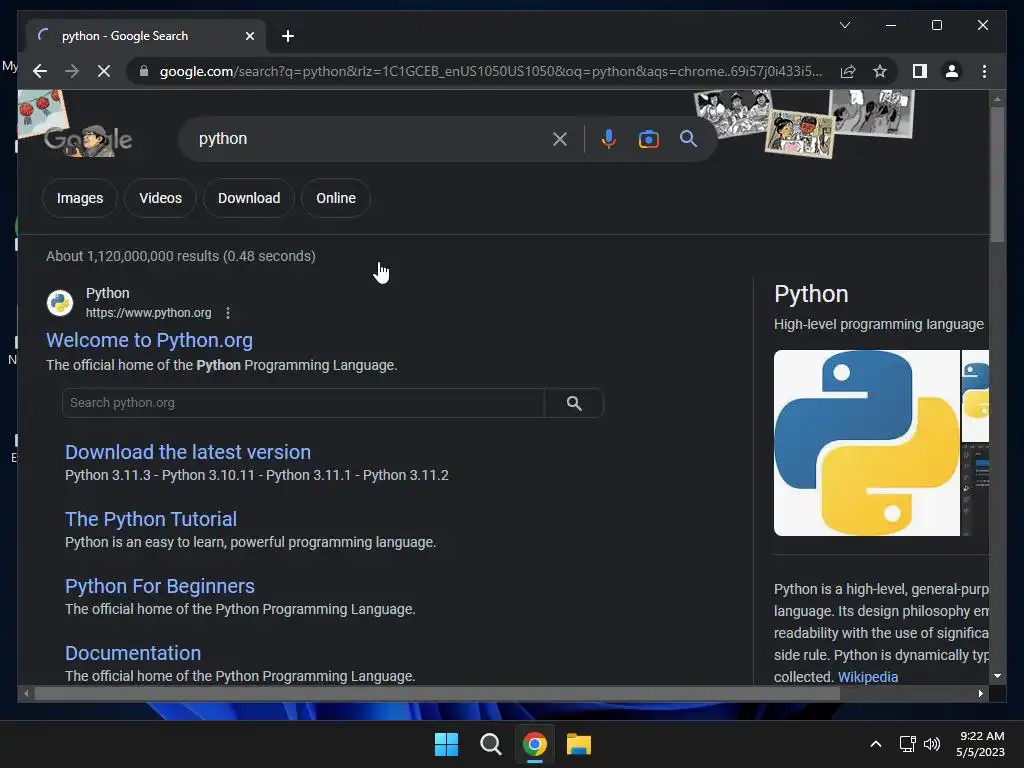This screenshot has height=768, width=1024.
Task: Close the python - Google Search tab
Action: [249, 36]
